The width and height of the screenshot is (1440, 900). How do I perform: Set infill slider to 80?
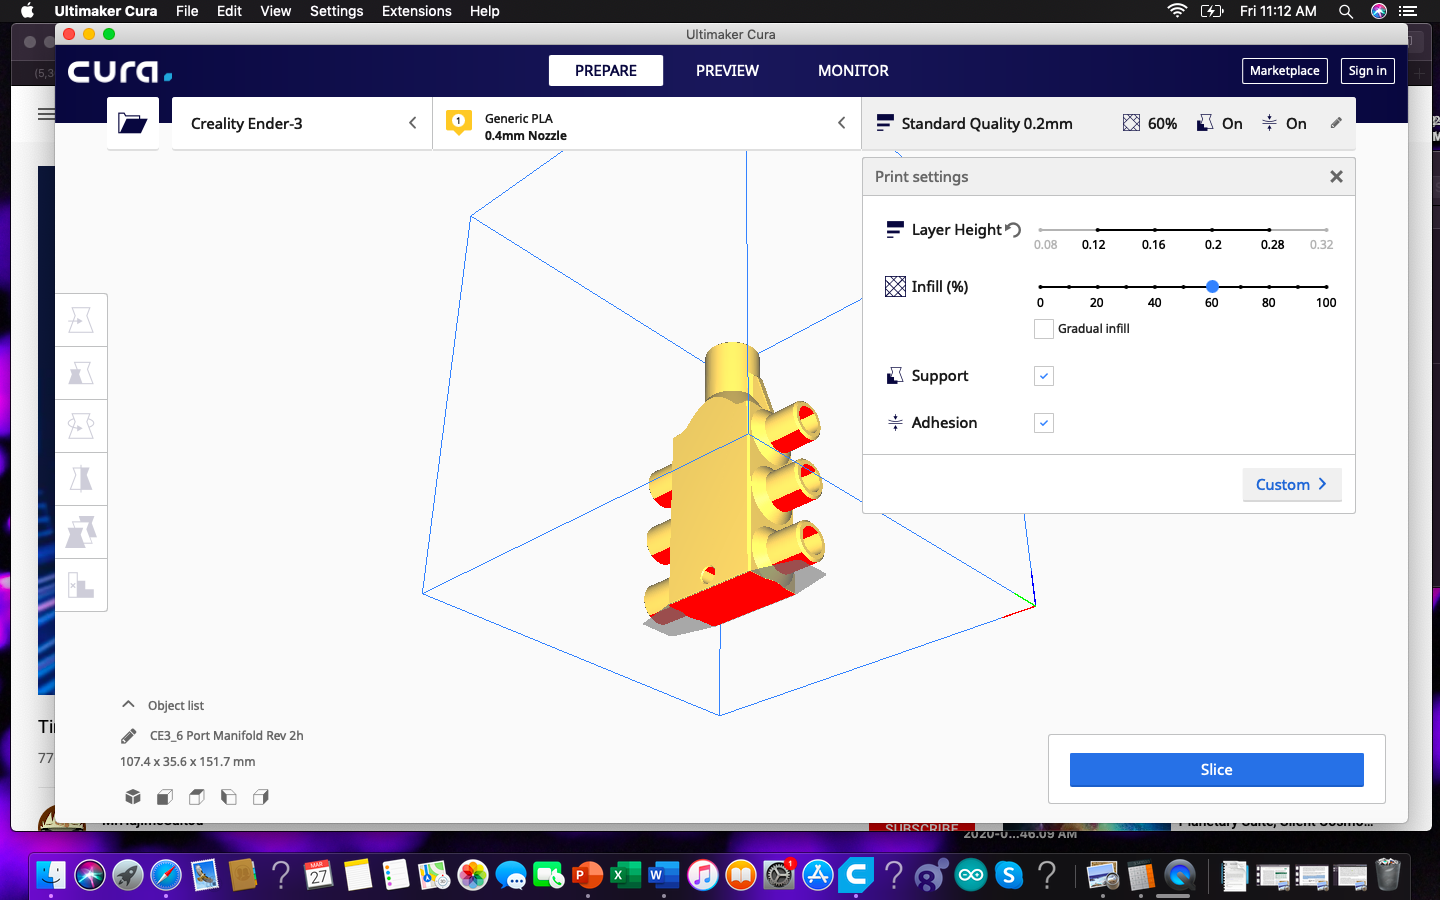(1269, 287)
